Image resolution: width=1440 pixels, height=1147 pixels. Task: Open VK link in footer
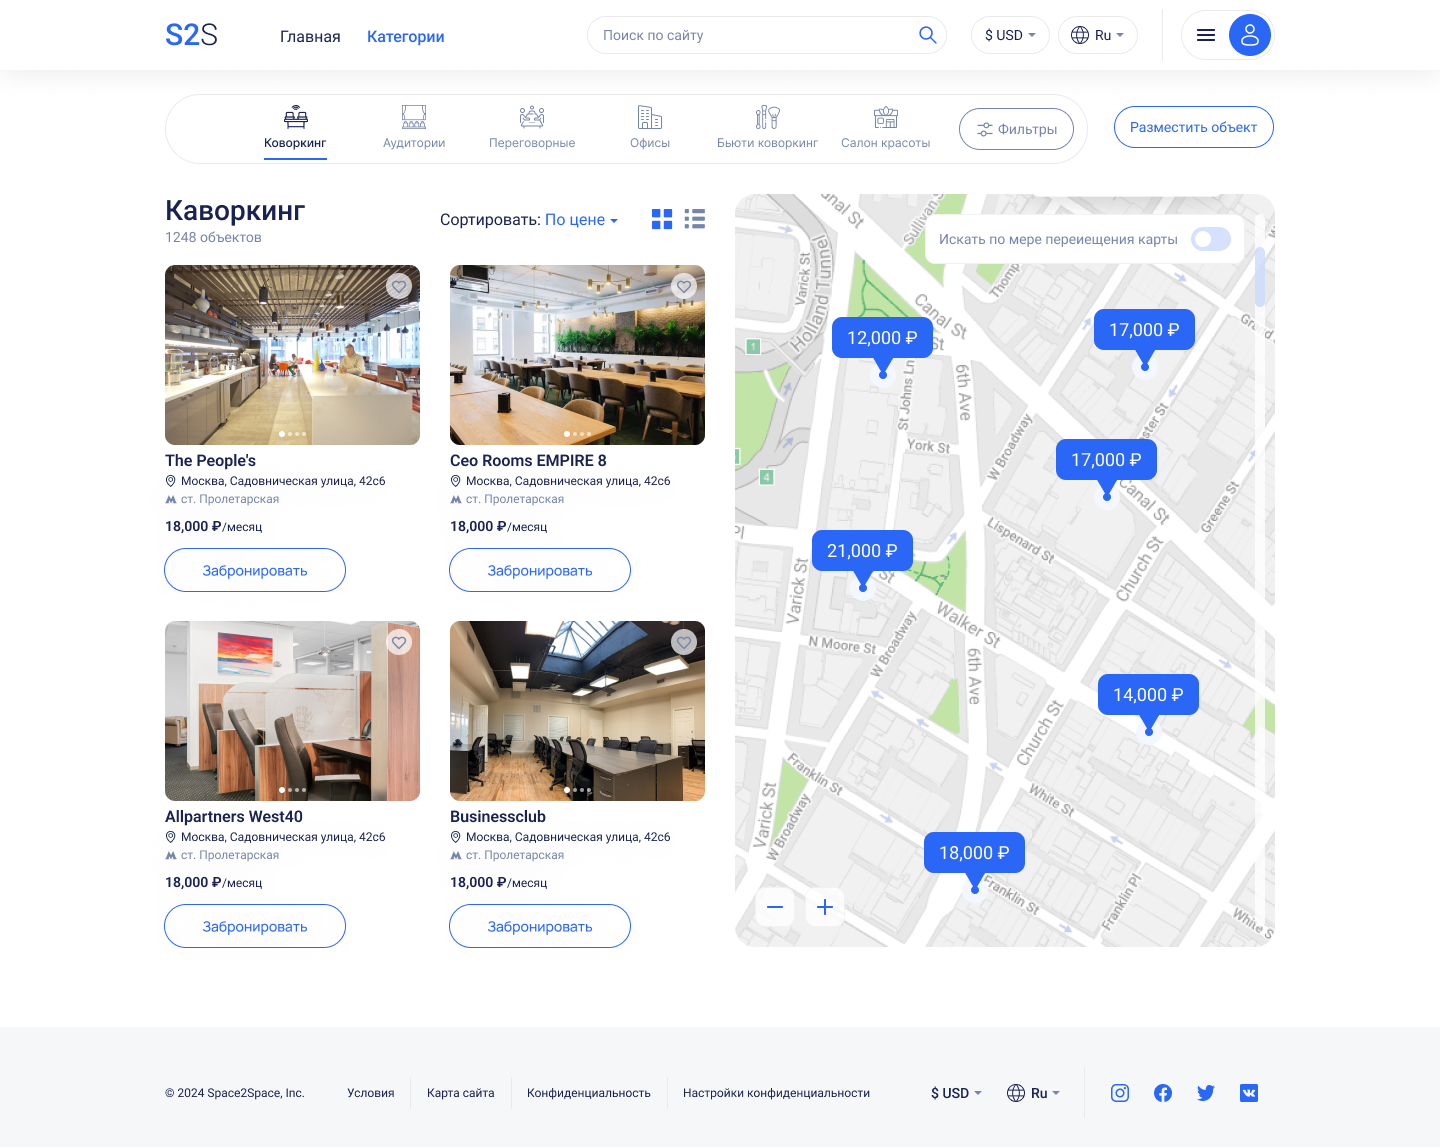coord(1249,1093)
